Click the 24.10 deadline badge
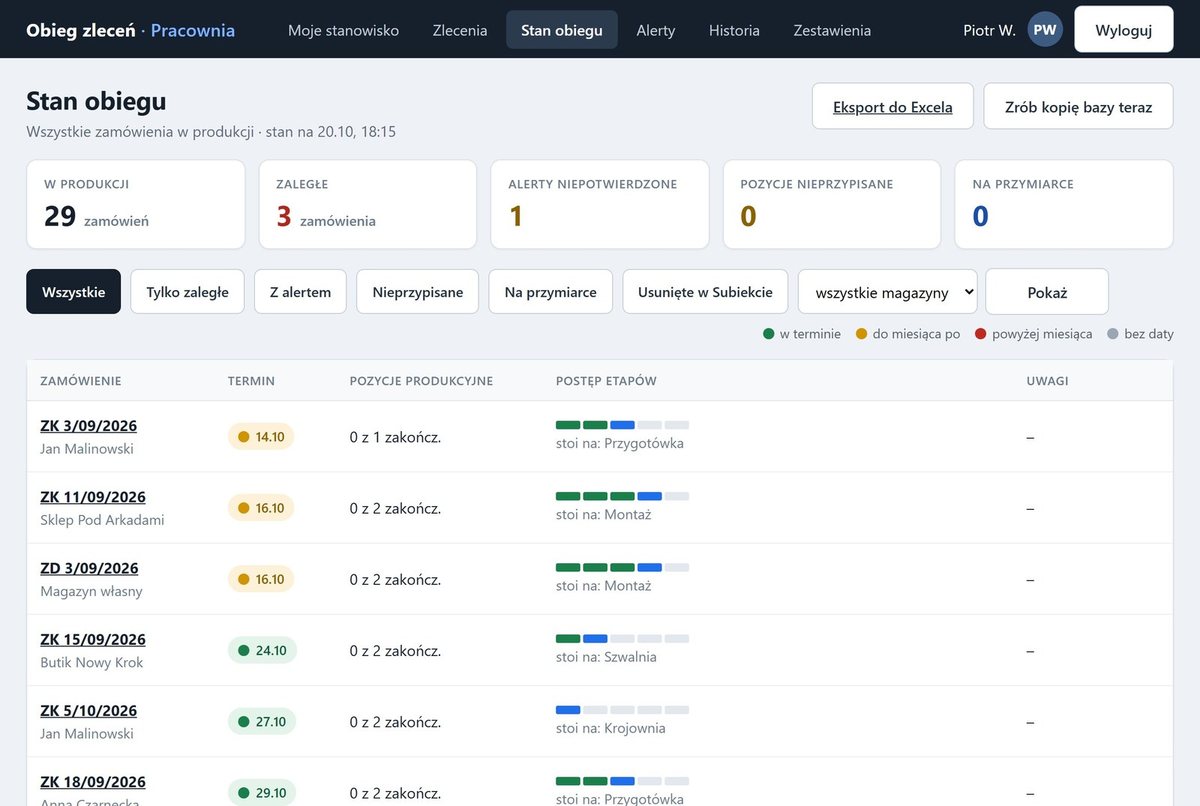The width and height of the screenshot is (1200, 806). 262,650
